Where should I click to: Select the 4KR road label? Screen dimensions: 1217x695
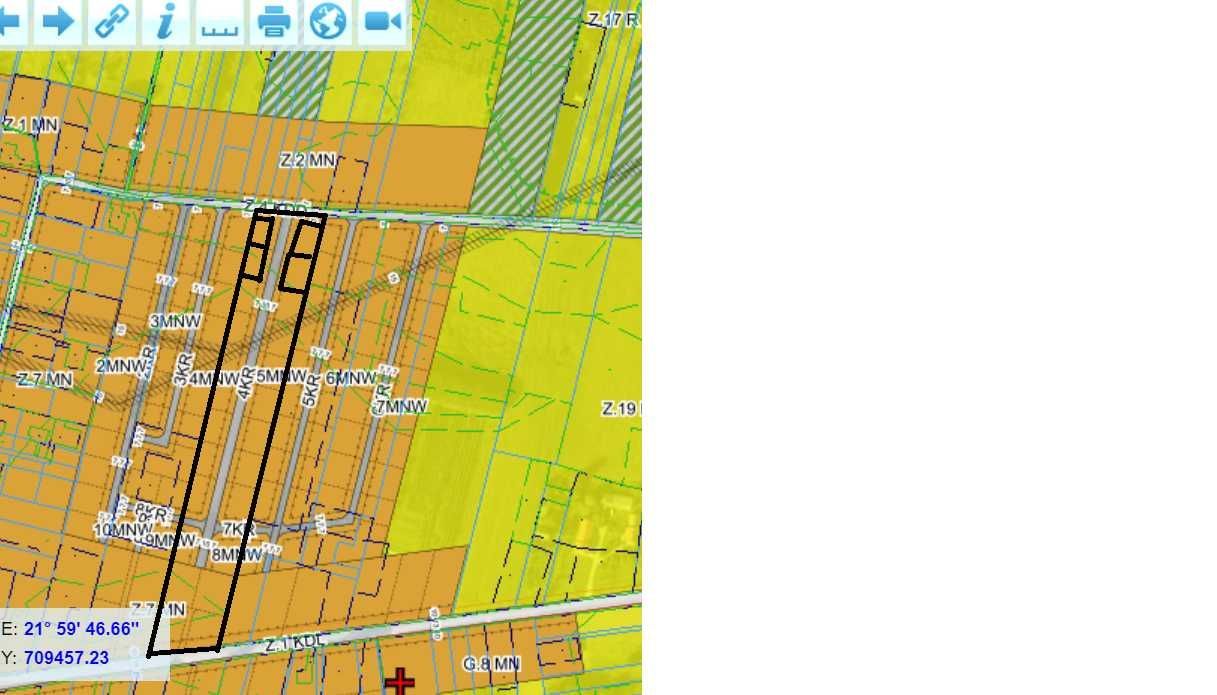click(246, 384)
